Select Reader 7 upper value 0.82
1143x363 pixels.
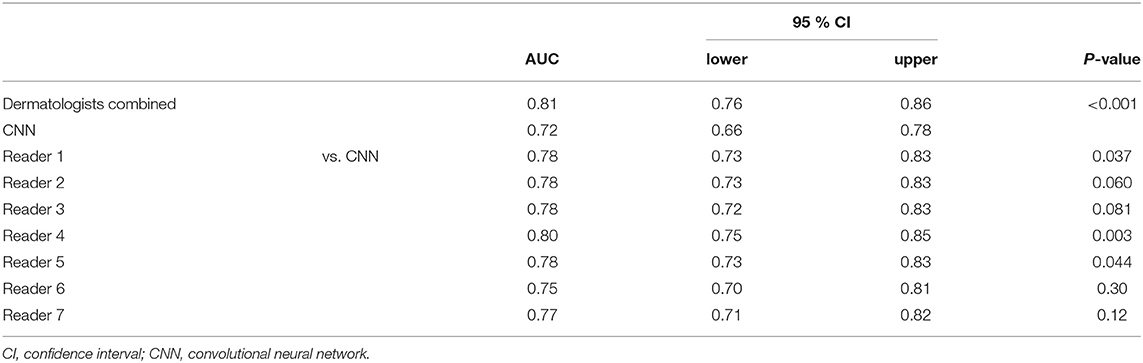coord(916,314)
